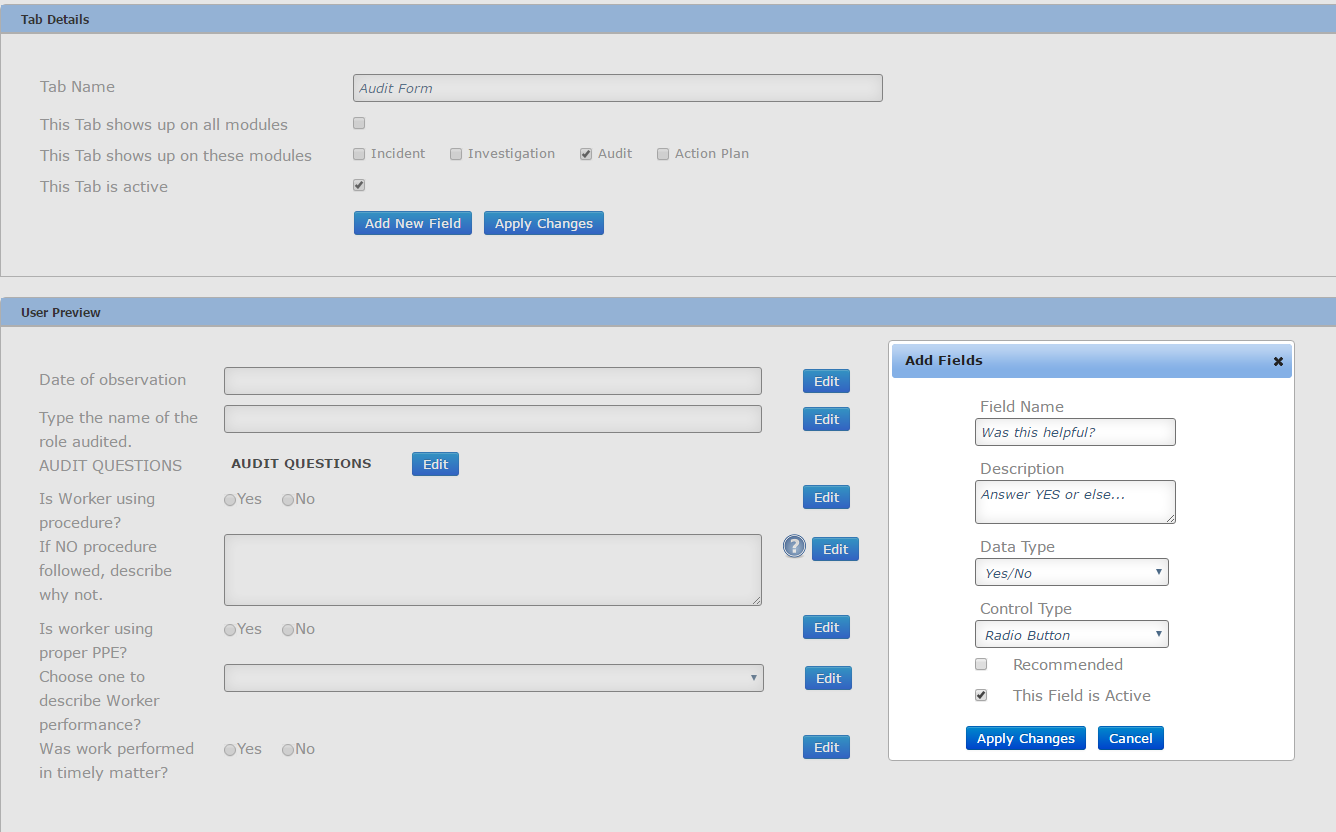Select No for 'Was work performed in timely matter?'

click(287, 749)
